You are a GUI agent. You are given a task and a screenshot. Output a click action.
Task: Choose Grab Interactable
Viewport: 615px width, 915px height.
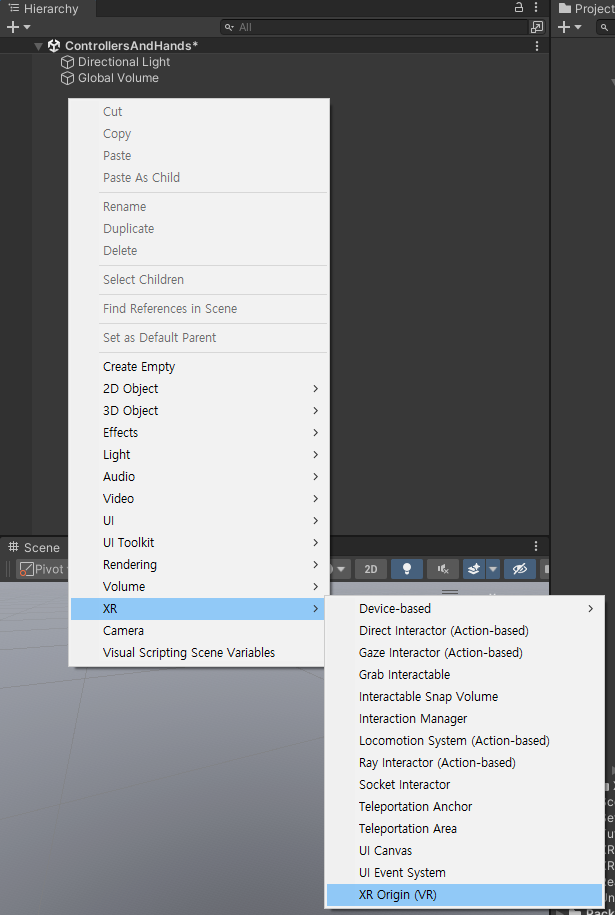coord(465,675)
